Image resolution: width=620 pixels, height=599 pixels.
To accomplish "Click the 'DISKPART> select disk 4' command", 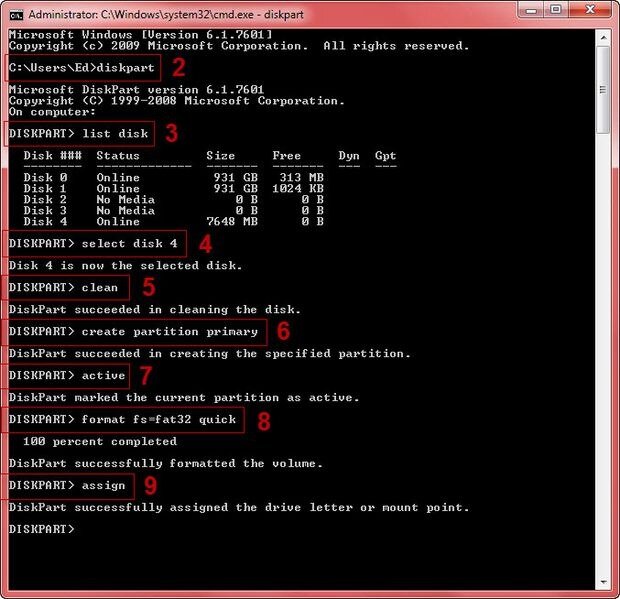I will [93, 243].
